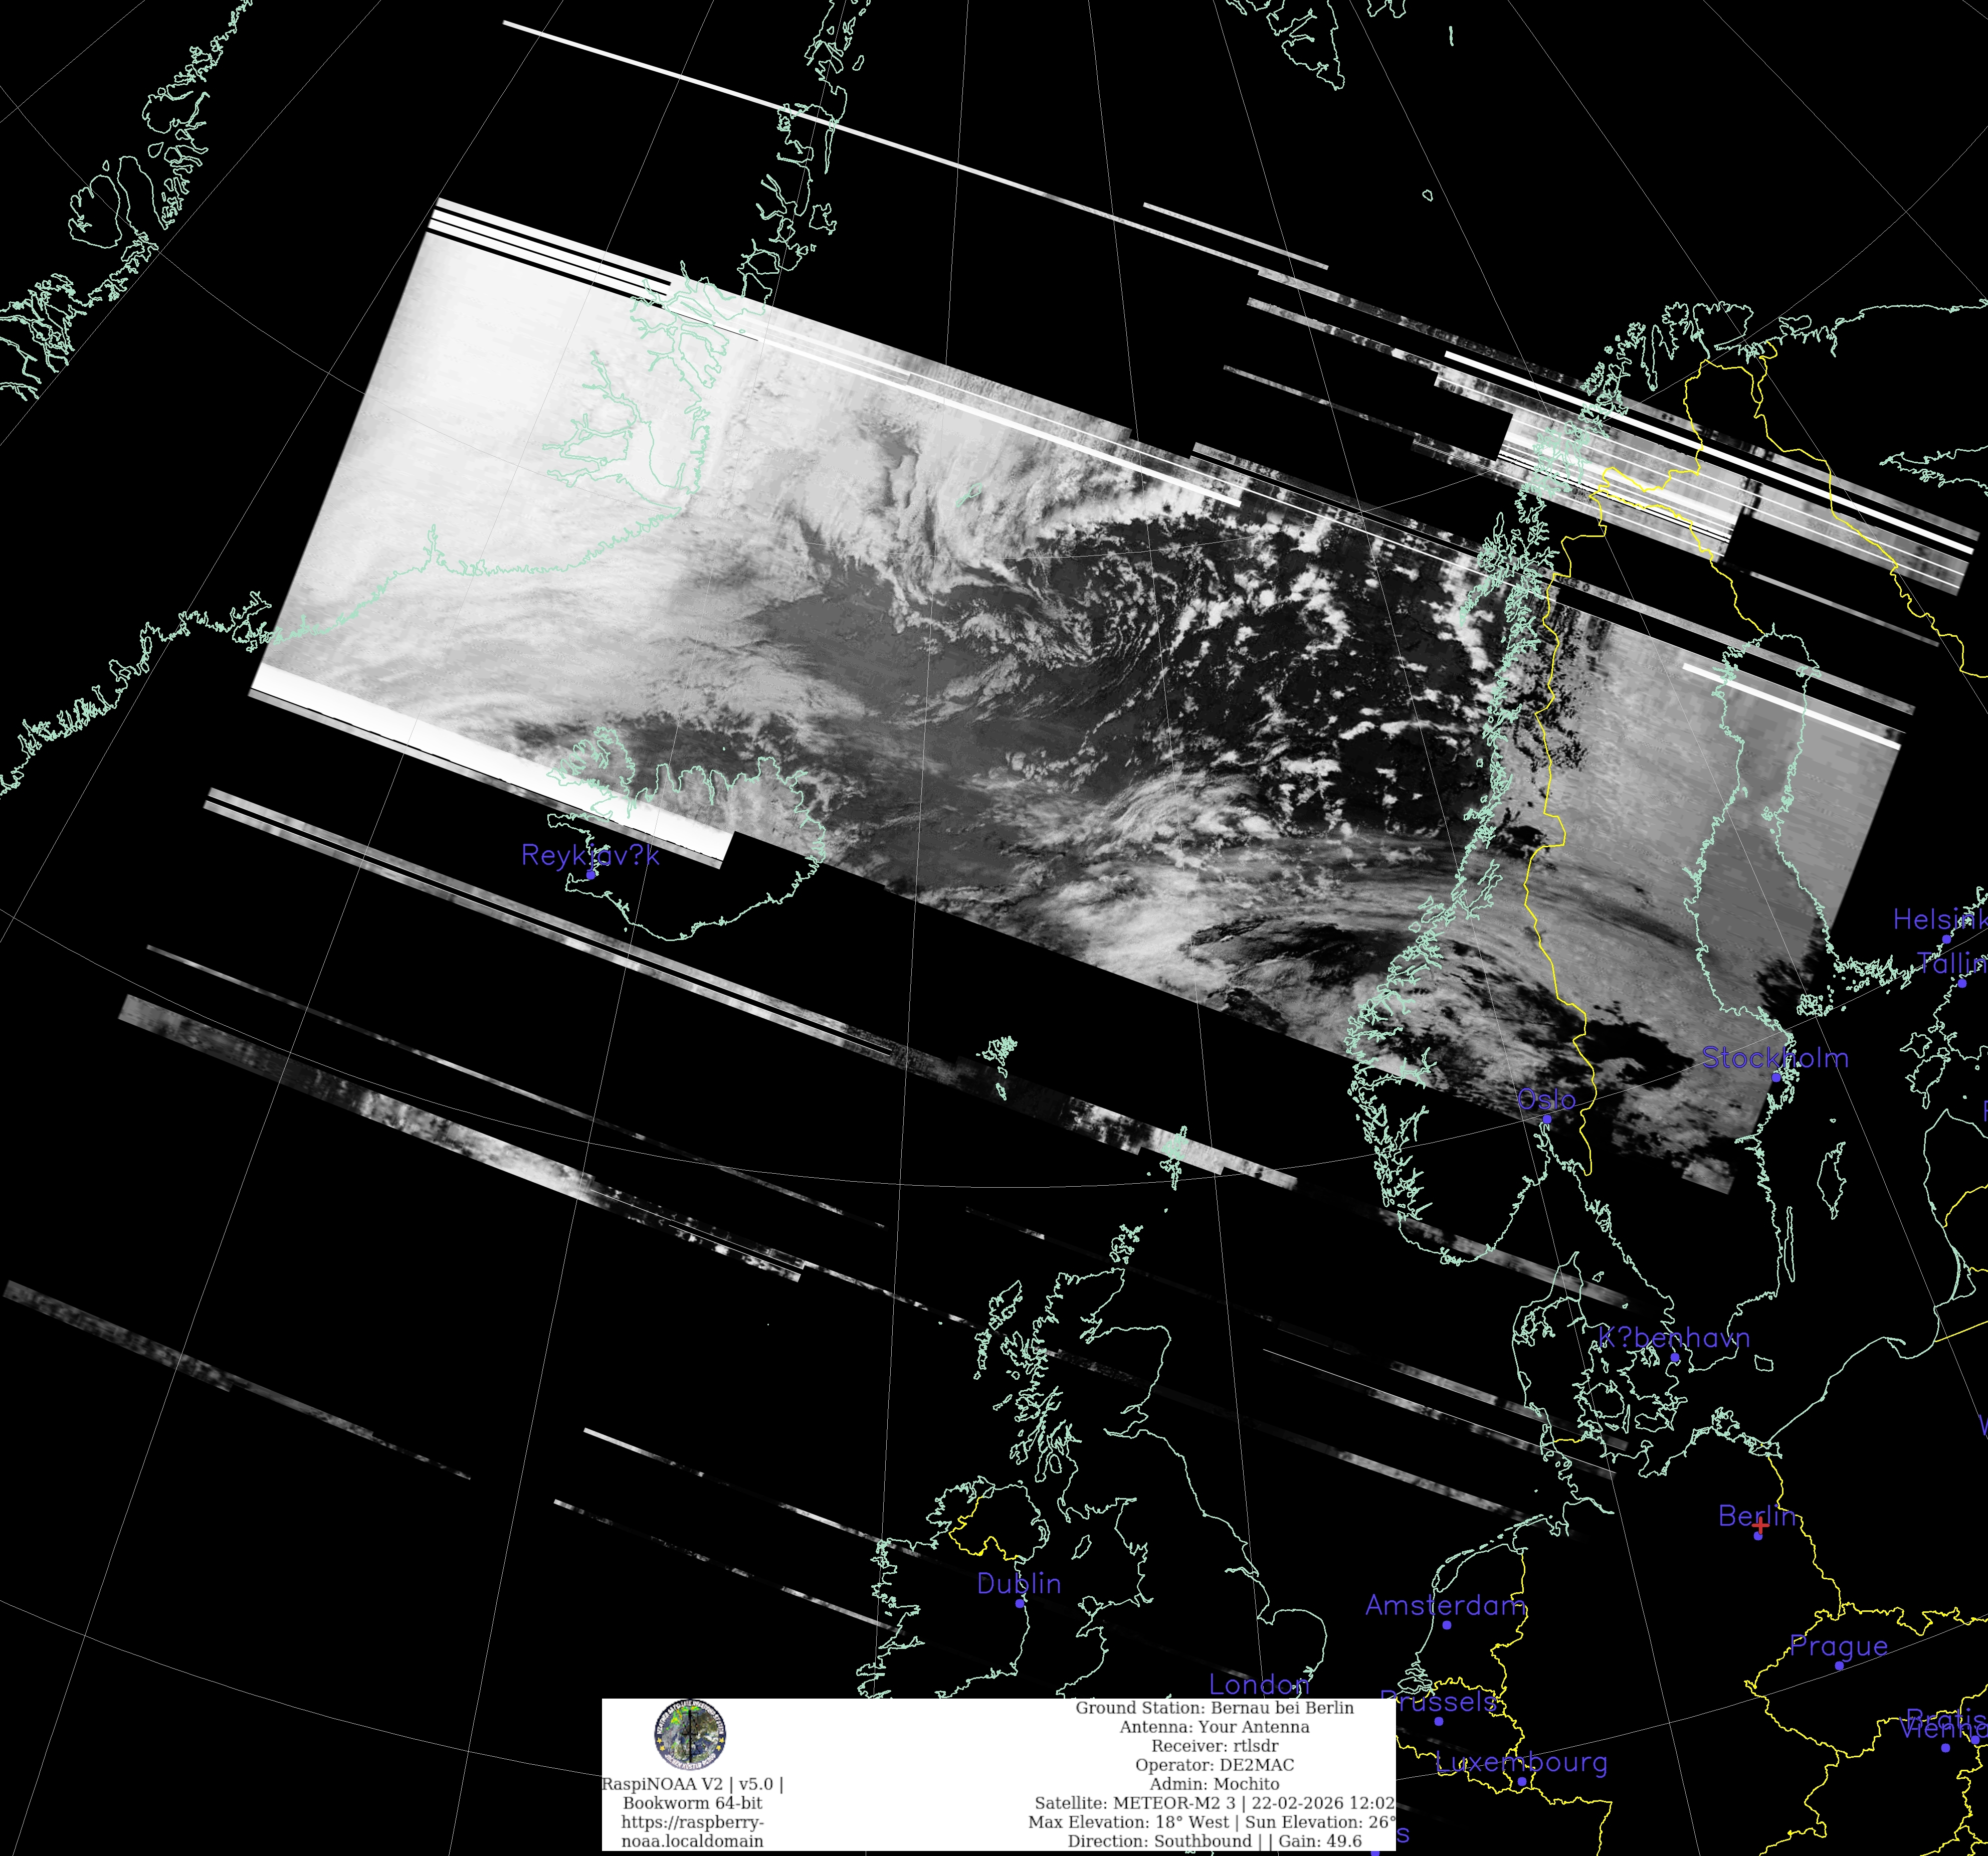Click the Direction Southbound Gain text line

click(x=1214, y=1841)
